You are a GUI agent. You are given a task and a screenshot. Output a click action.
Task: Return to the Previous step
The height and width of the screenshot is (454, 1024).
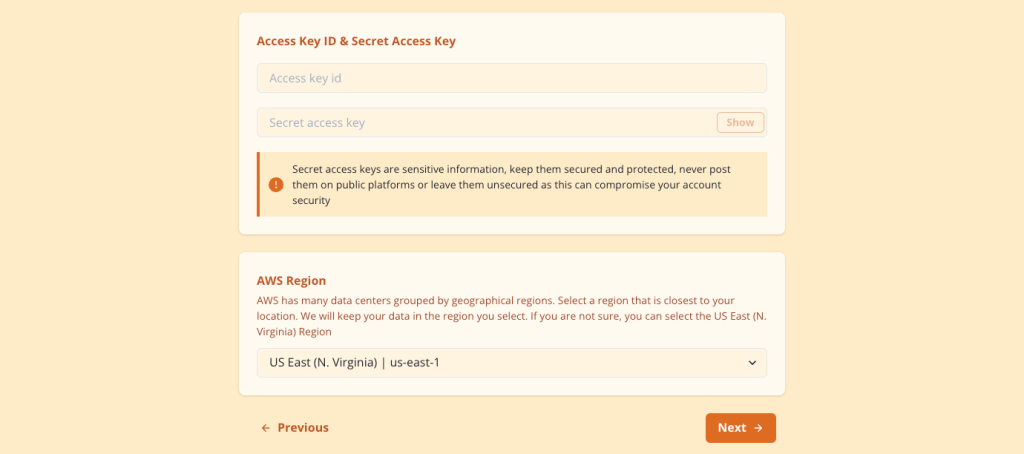[295, 428]
